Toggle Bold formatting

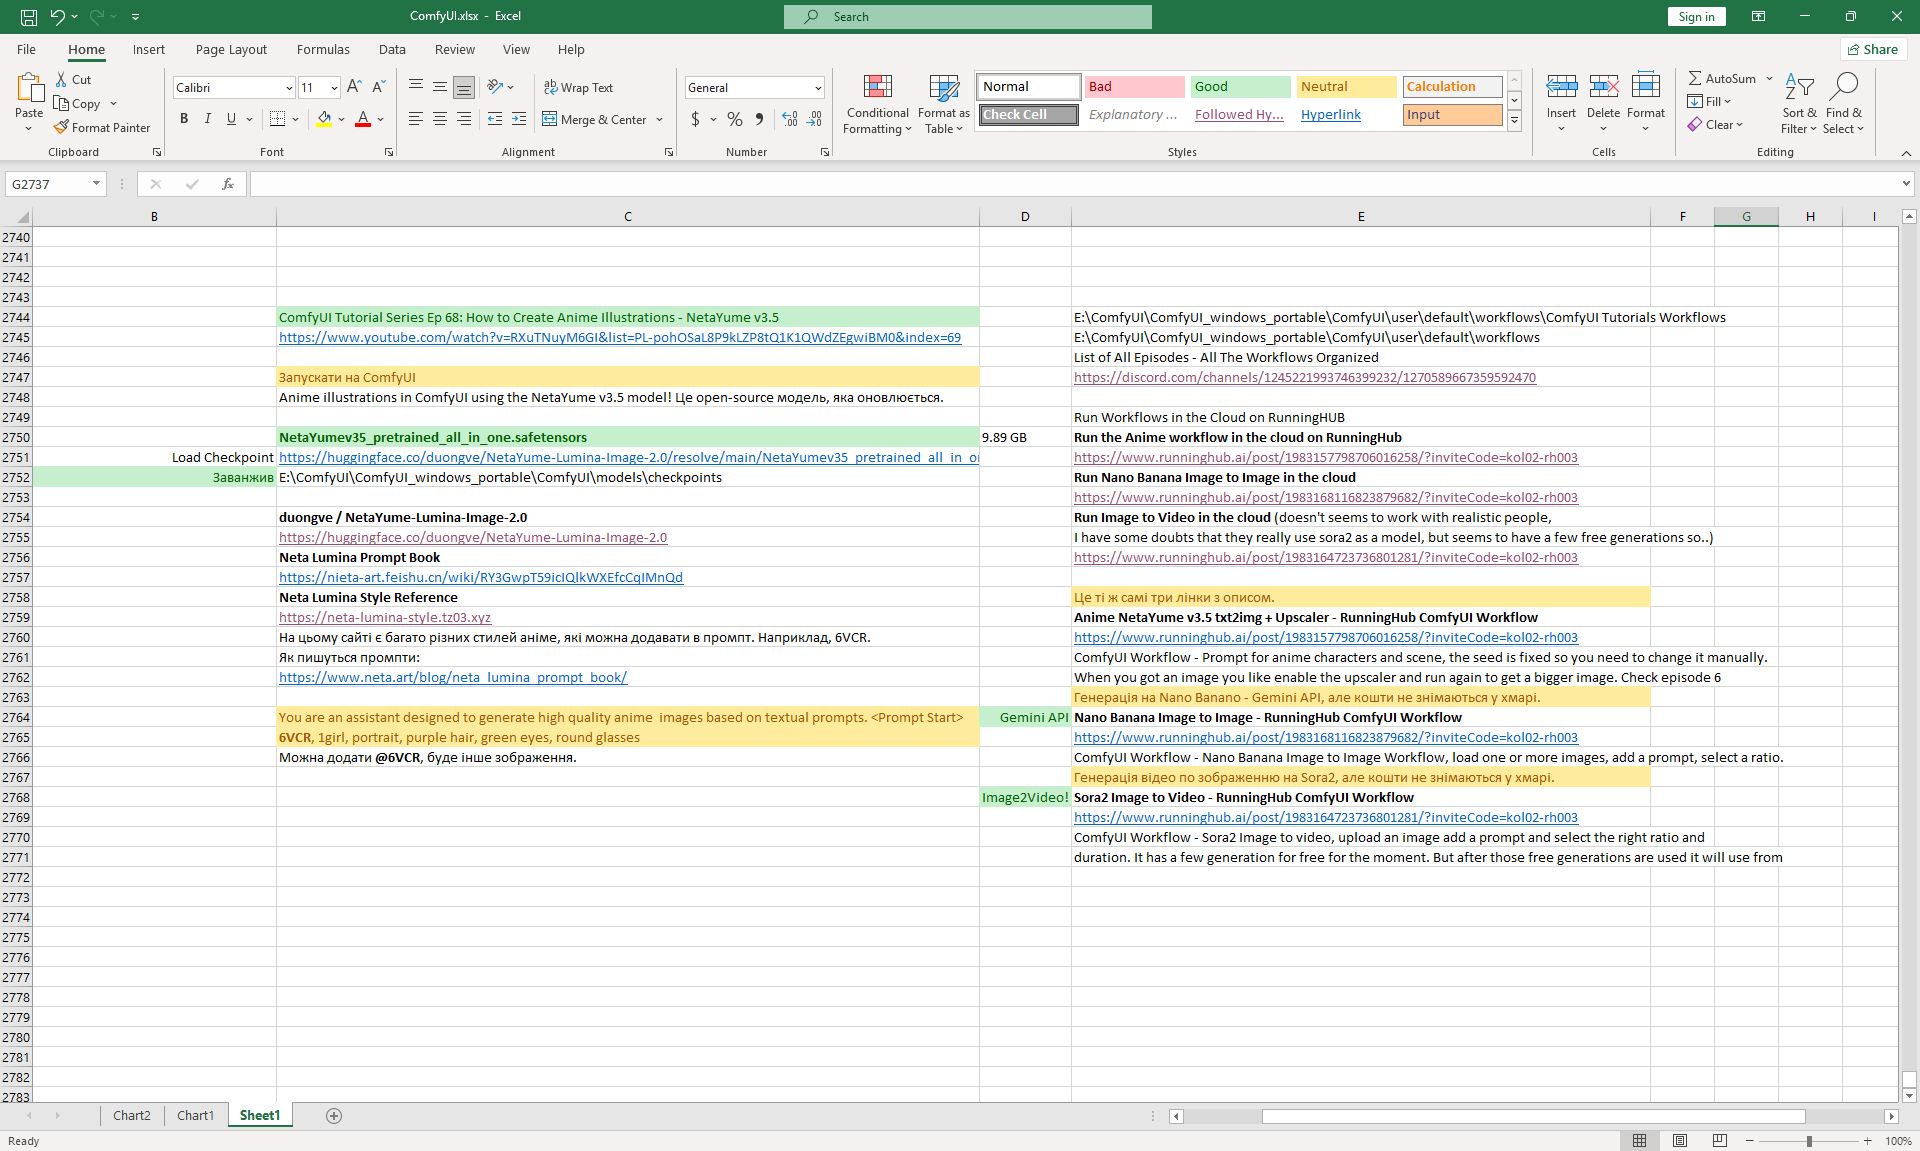point(184,119)
